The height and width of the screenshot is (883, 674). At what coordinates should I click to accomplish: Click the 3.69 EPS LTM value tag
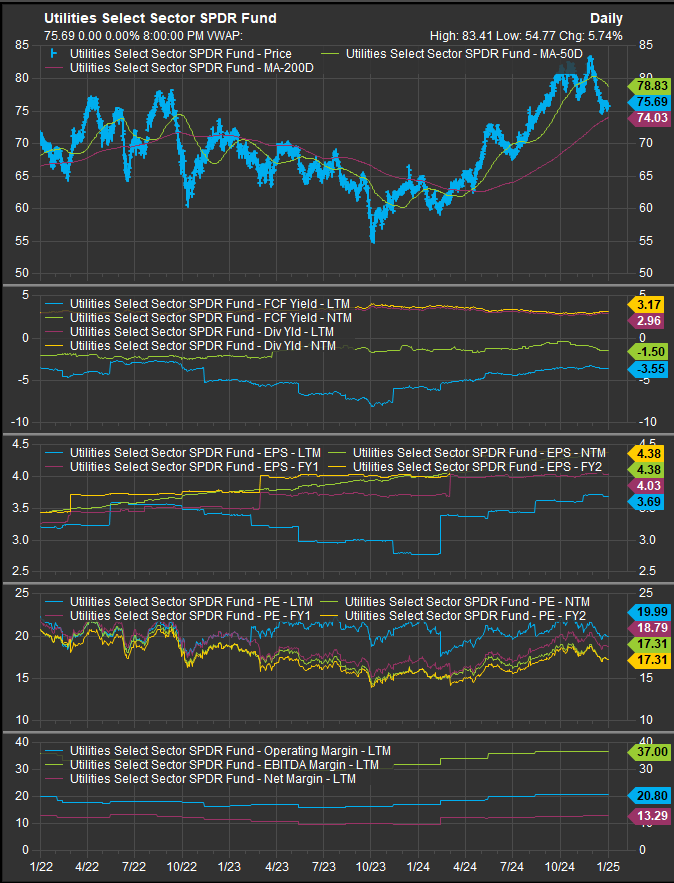pos(649,502)
